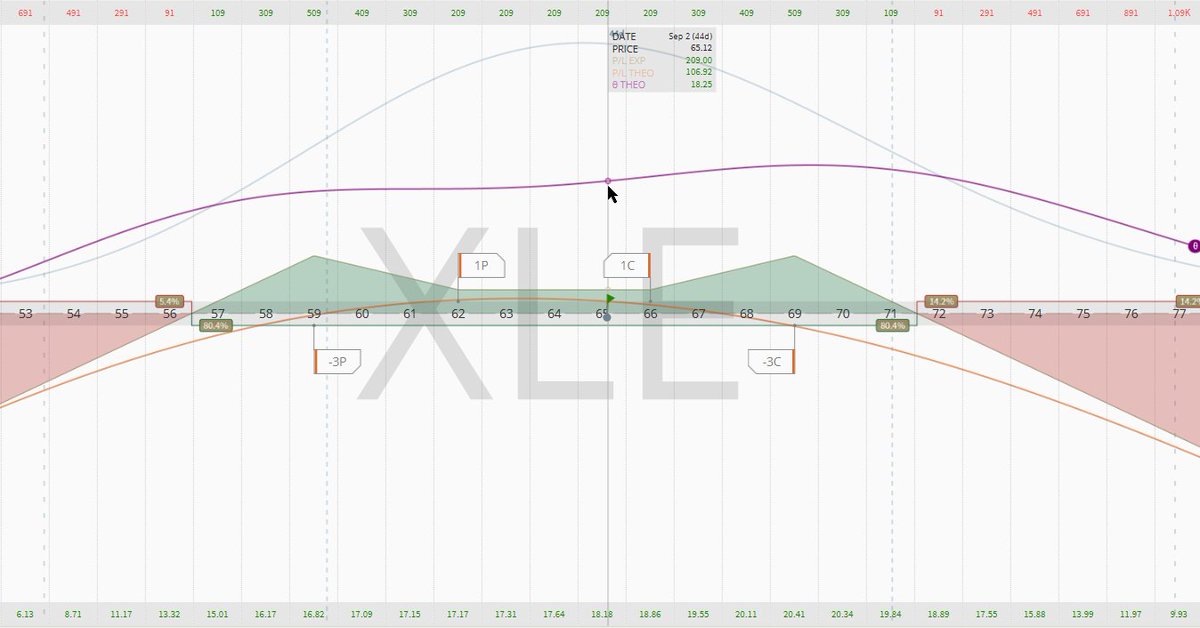This screenshot has width=1200, height=628.
Task: Click the tooltip DATE row Sep 2 (44d)
Action: pos(662,36)
